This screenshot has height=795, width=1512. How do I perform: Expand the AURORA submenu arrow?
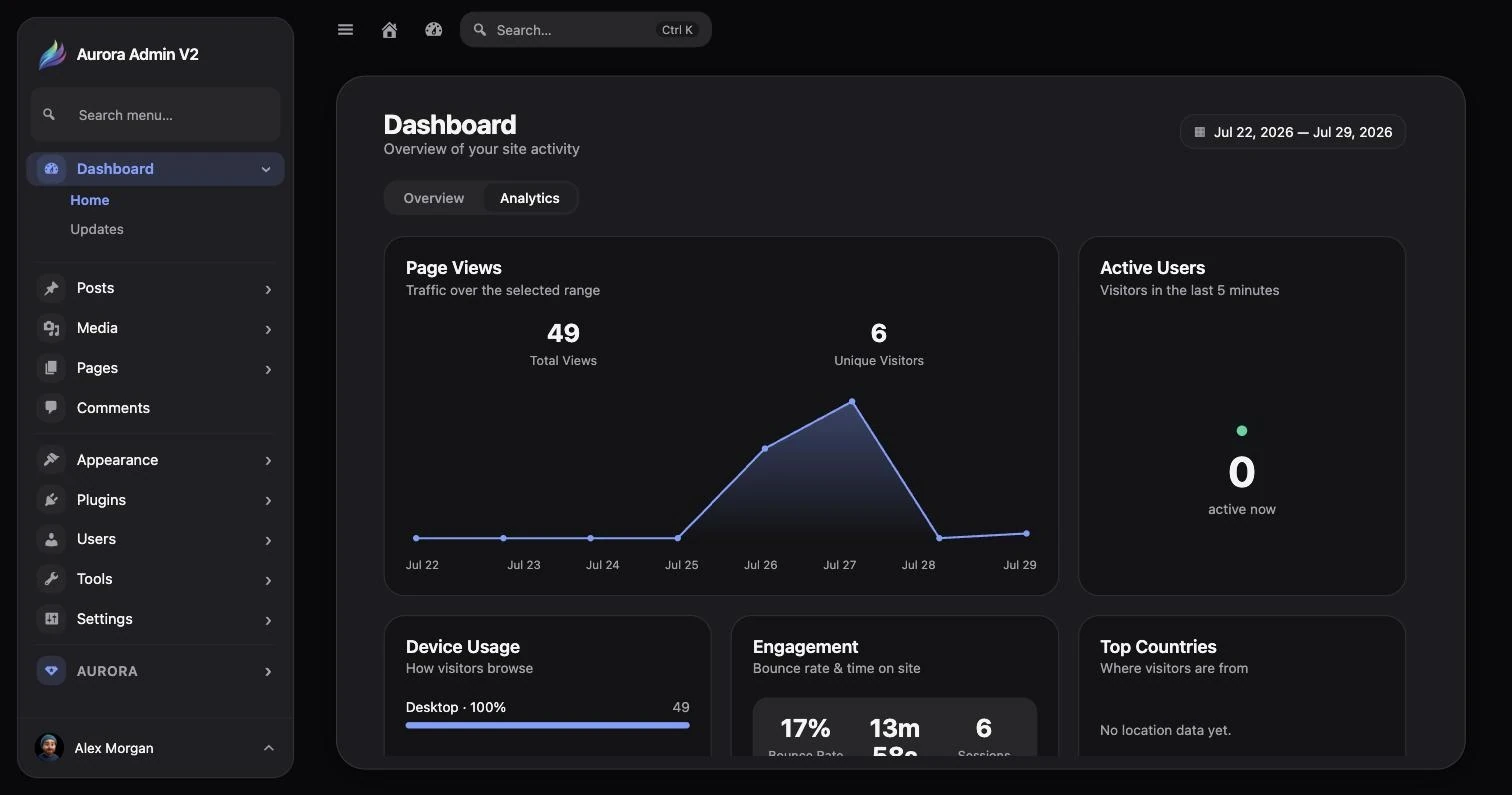pos(268,672)
